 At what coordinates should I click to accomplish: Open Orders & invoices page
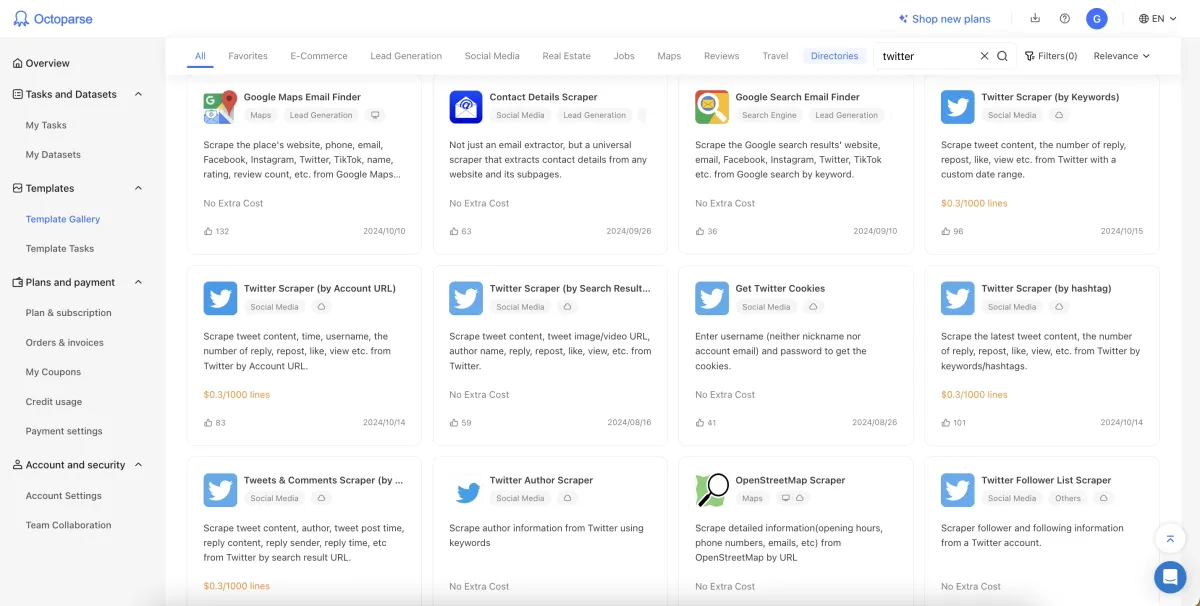click(x=65, y=343)
